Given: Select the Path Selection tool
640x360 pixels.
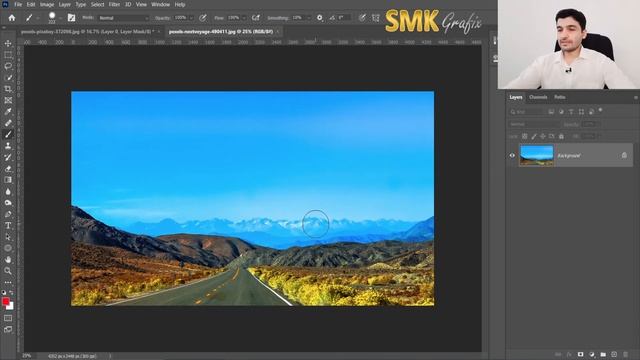Looking at the screenshot, I should point(8,237).
